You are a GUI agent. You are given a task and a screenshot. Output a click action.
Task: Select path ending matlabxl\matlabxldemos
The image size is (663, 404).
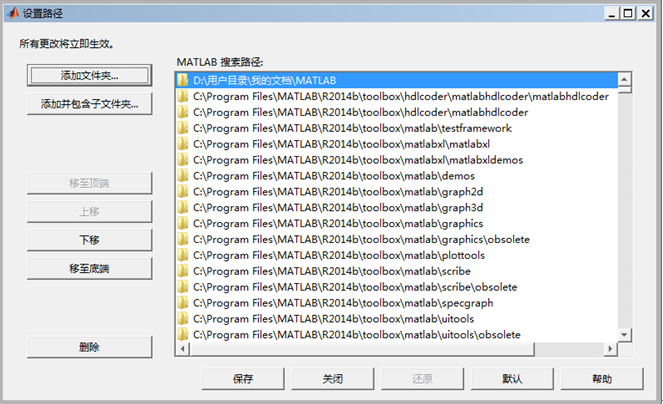[397, 160]
